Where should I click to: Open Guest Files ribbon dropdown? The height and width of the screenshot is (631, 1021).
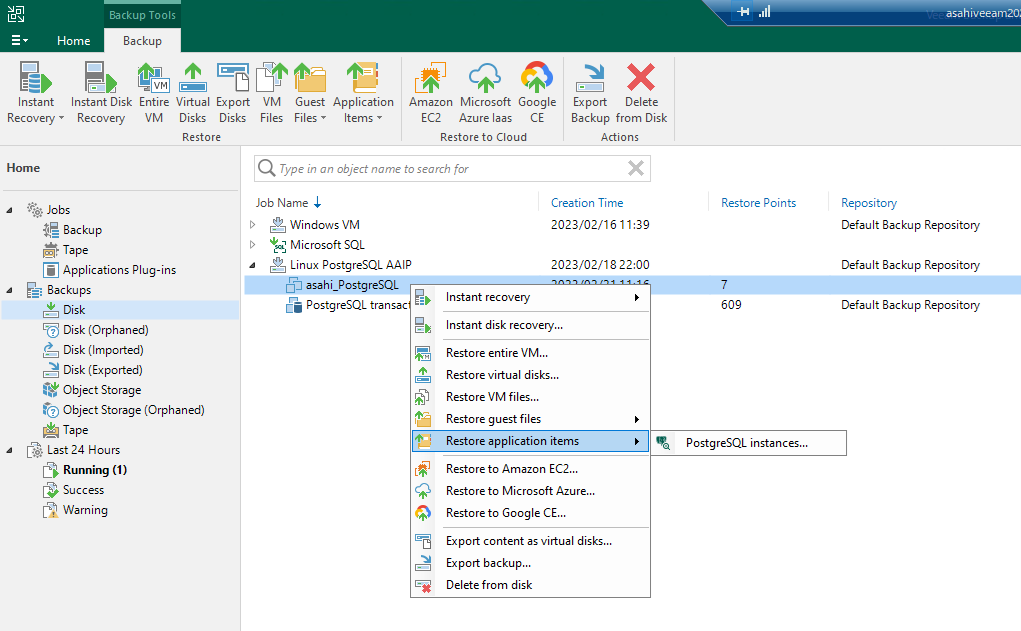[309, 92]
